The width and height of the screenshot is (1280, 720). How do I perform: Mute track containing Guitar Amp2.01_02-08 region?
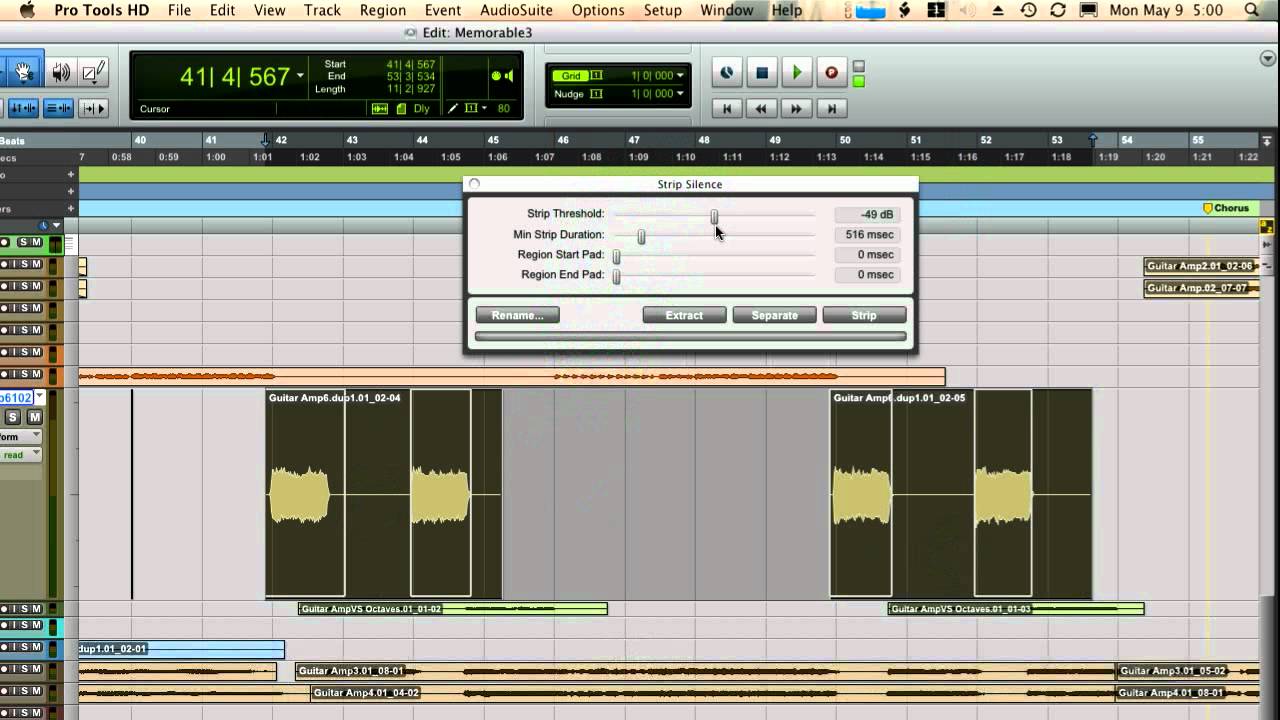(36, 264)
